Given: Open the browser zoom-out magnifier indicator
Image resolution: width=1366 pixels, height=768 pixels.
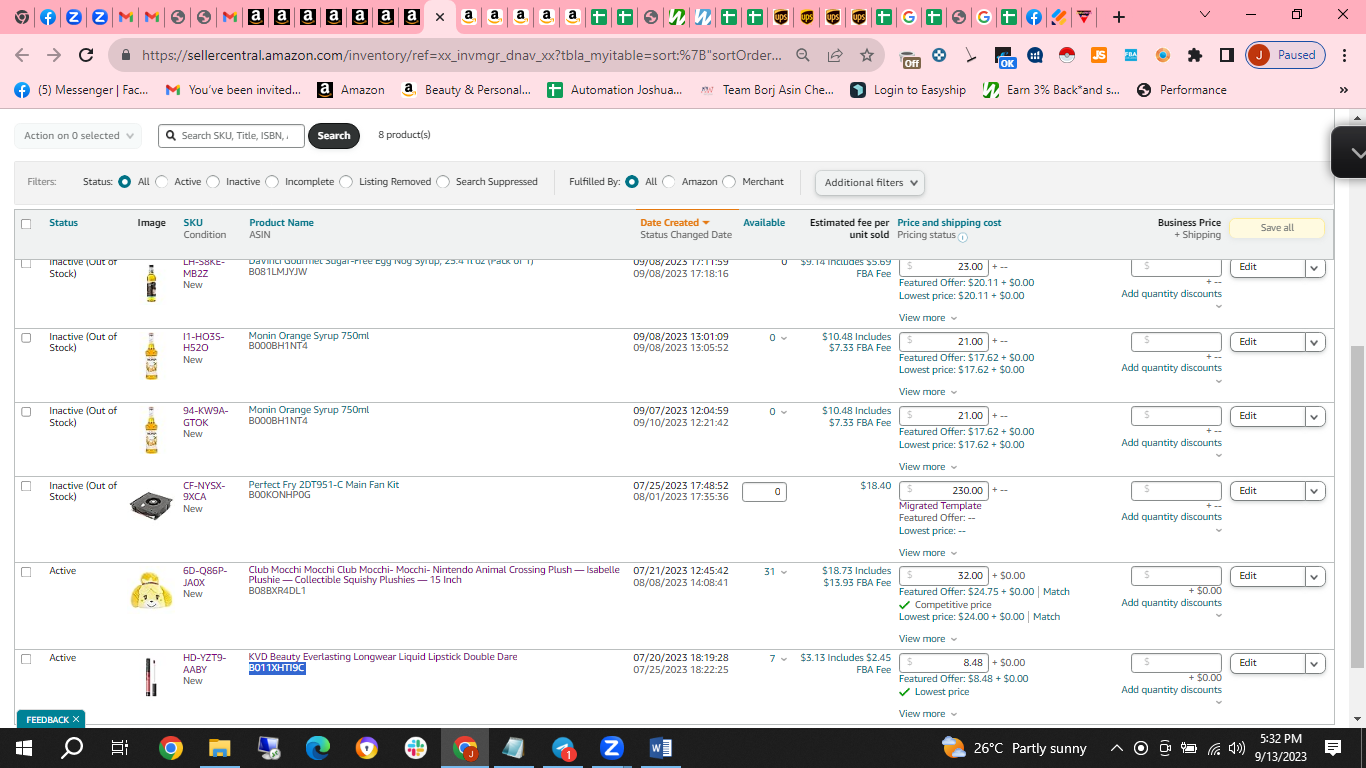Looking at the screenshot, I should coord(803,55).
